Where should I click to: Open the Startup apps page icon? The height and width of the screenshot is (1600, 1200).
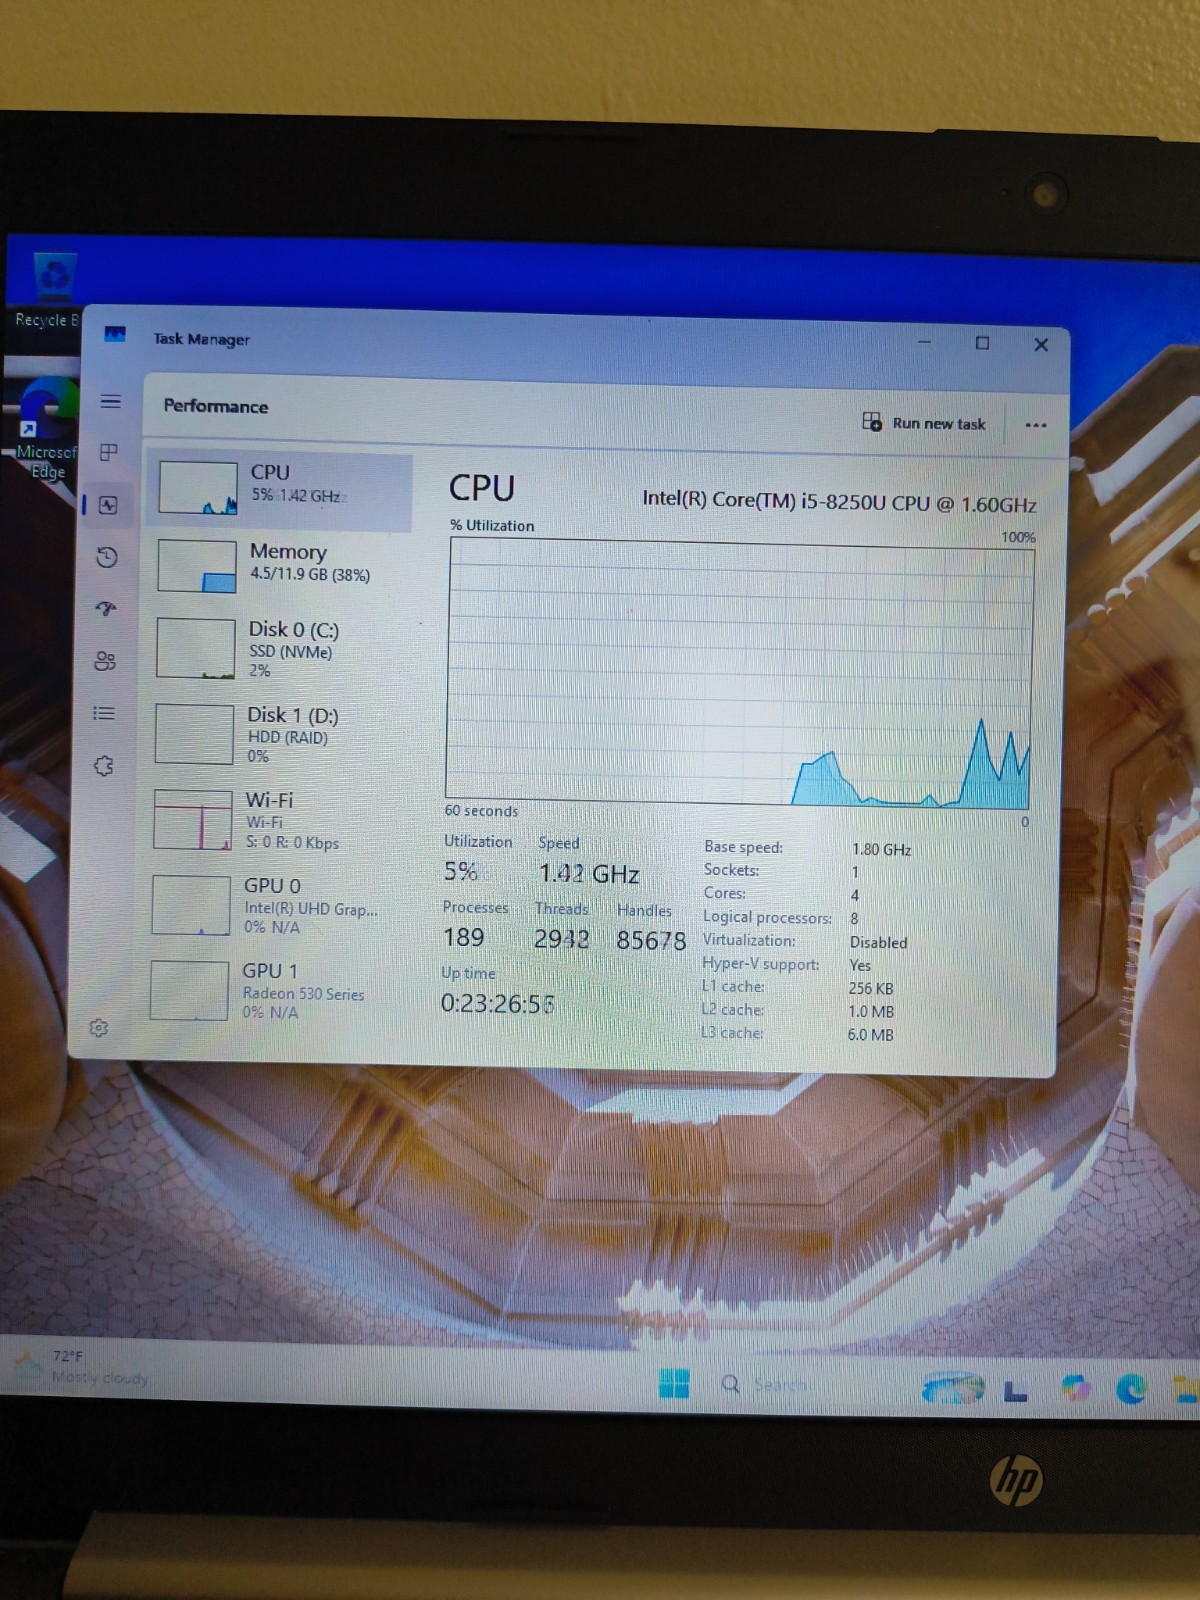(x=106, y=609)
